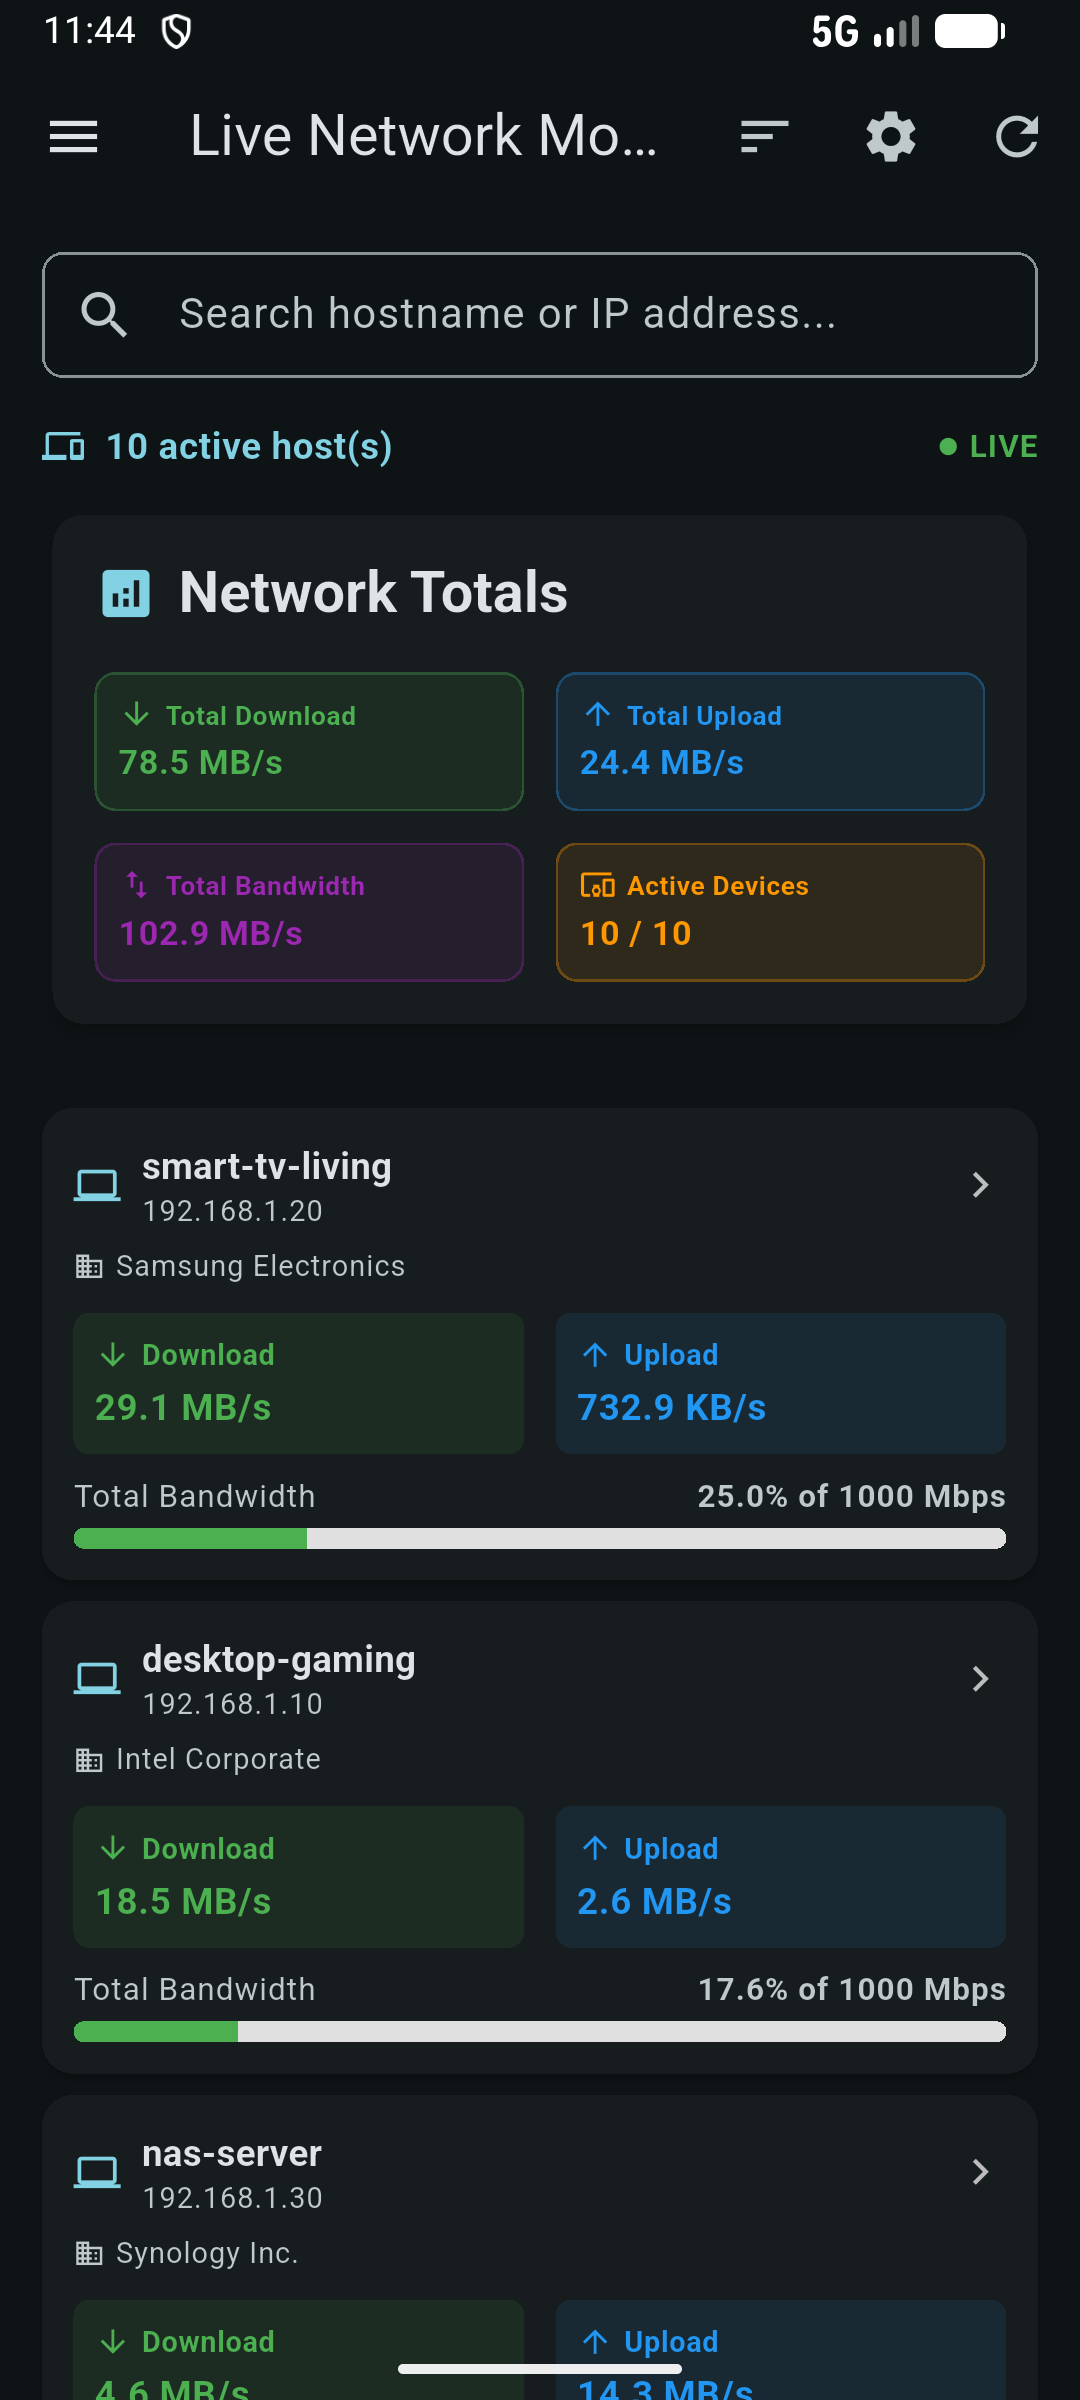This screenshot has width=1080, height=2400.
Task: Tap the desktop-gaming laptop icon
Action: (x=98, y=1678)
